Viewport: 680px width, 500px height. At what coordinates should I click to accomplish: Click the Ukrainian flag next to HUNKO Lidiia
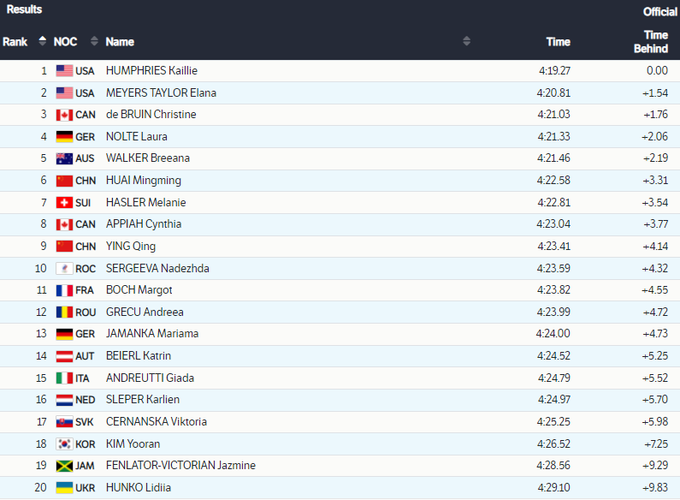click(64, 487)
